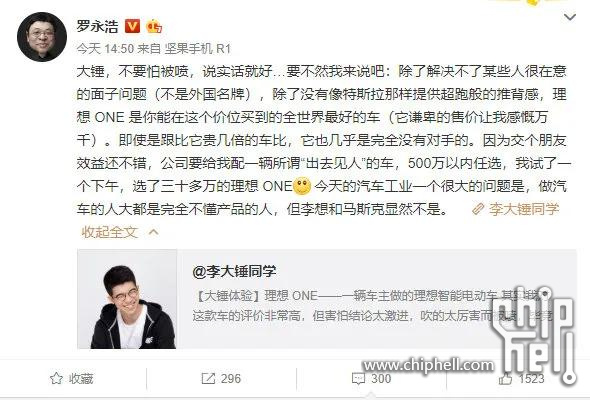Viewport: 590px width, 400px height.
Task: Click the repost icon with 296
Action: pos(208,378)
